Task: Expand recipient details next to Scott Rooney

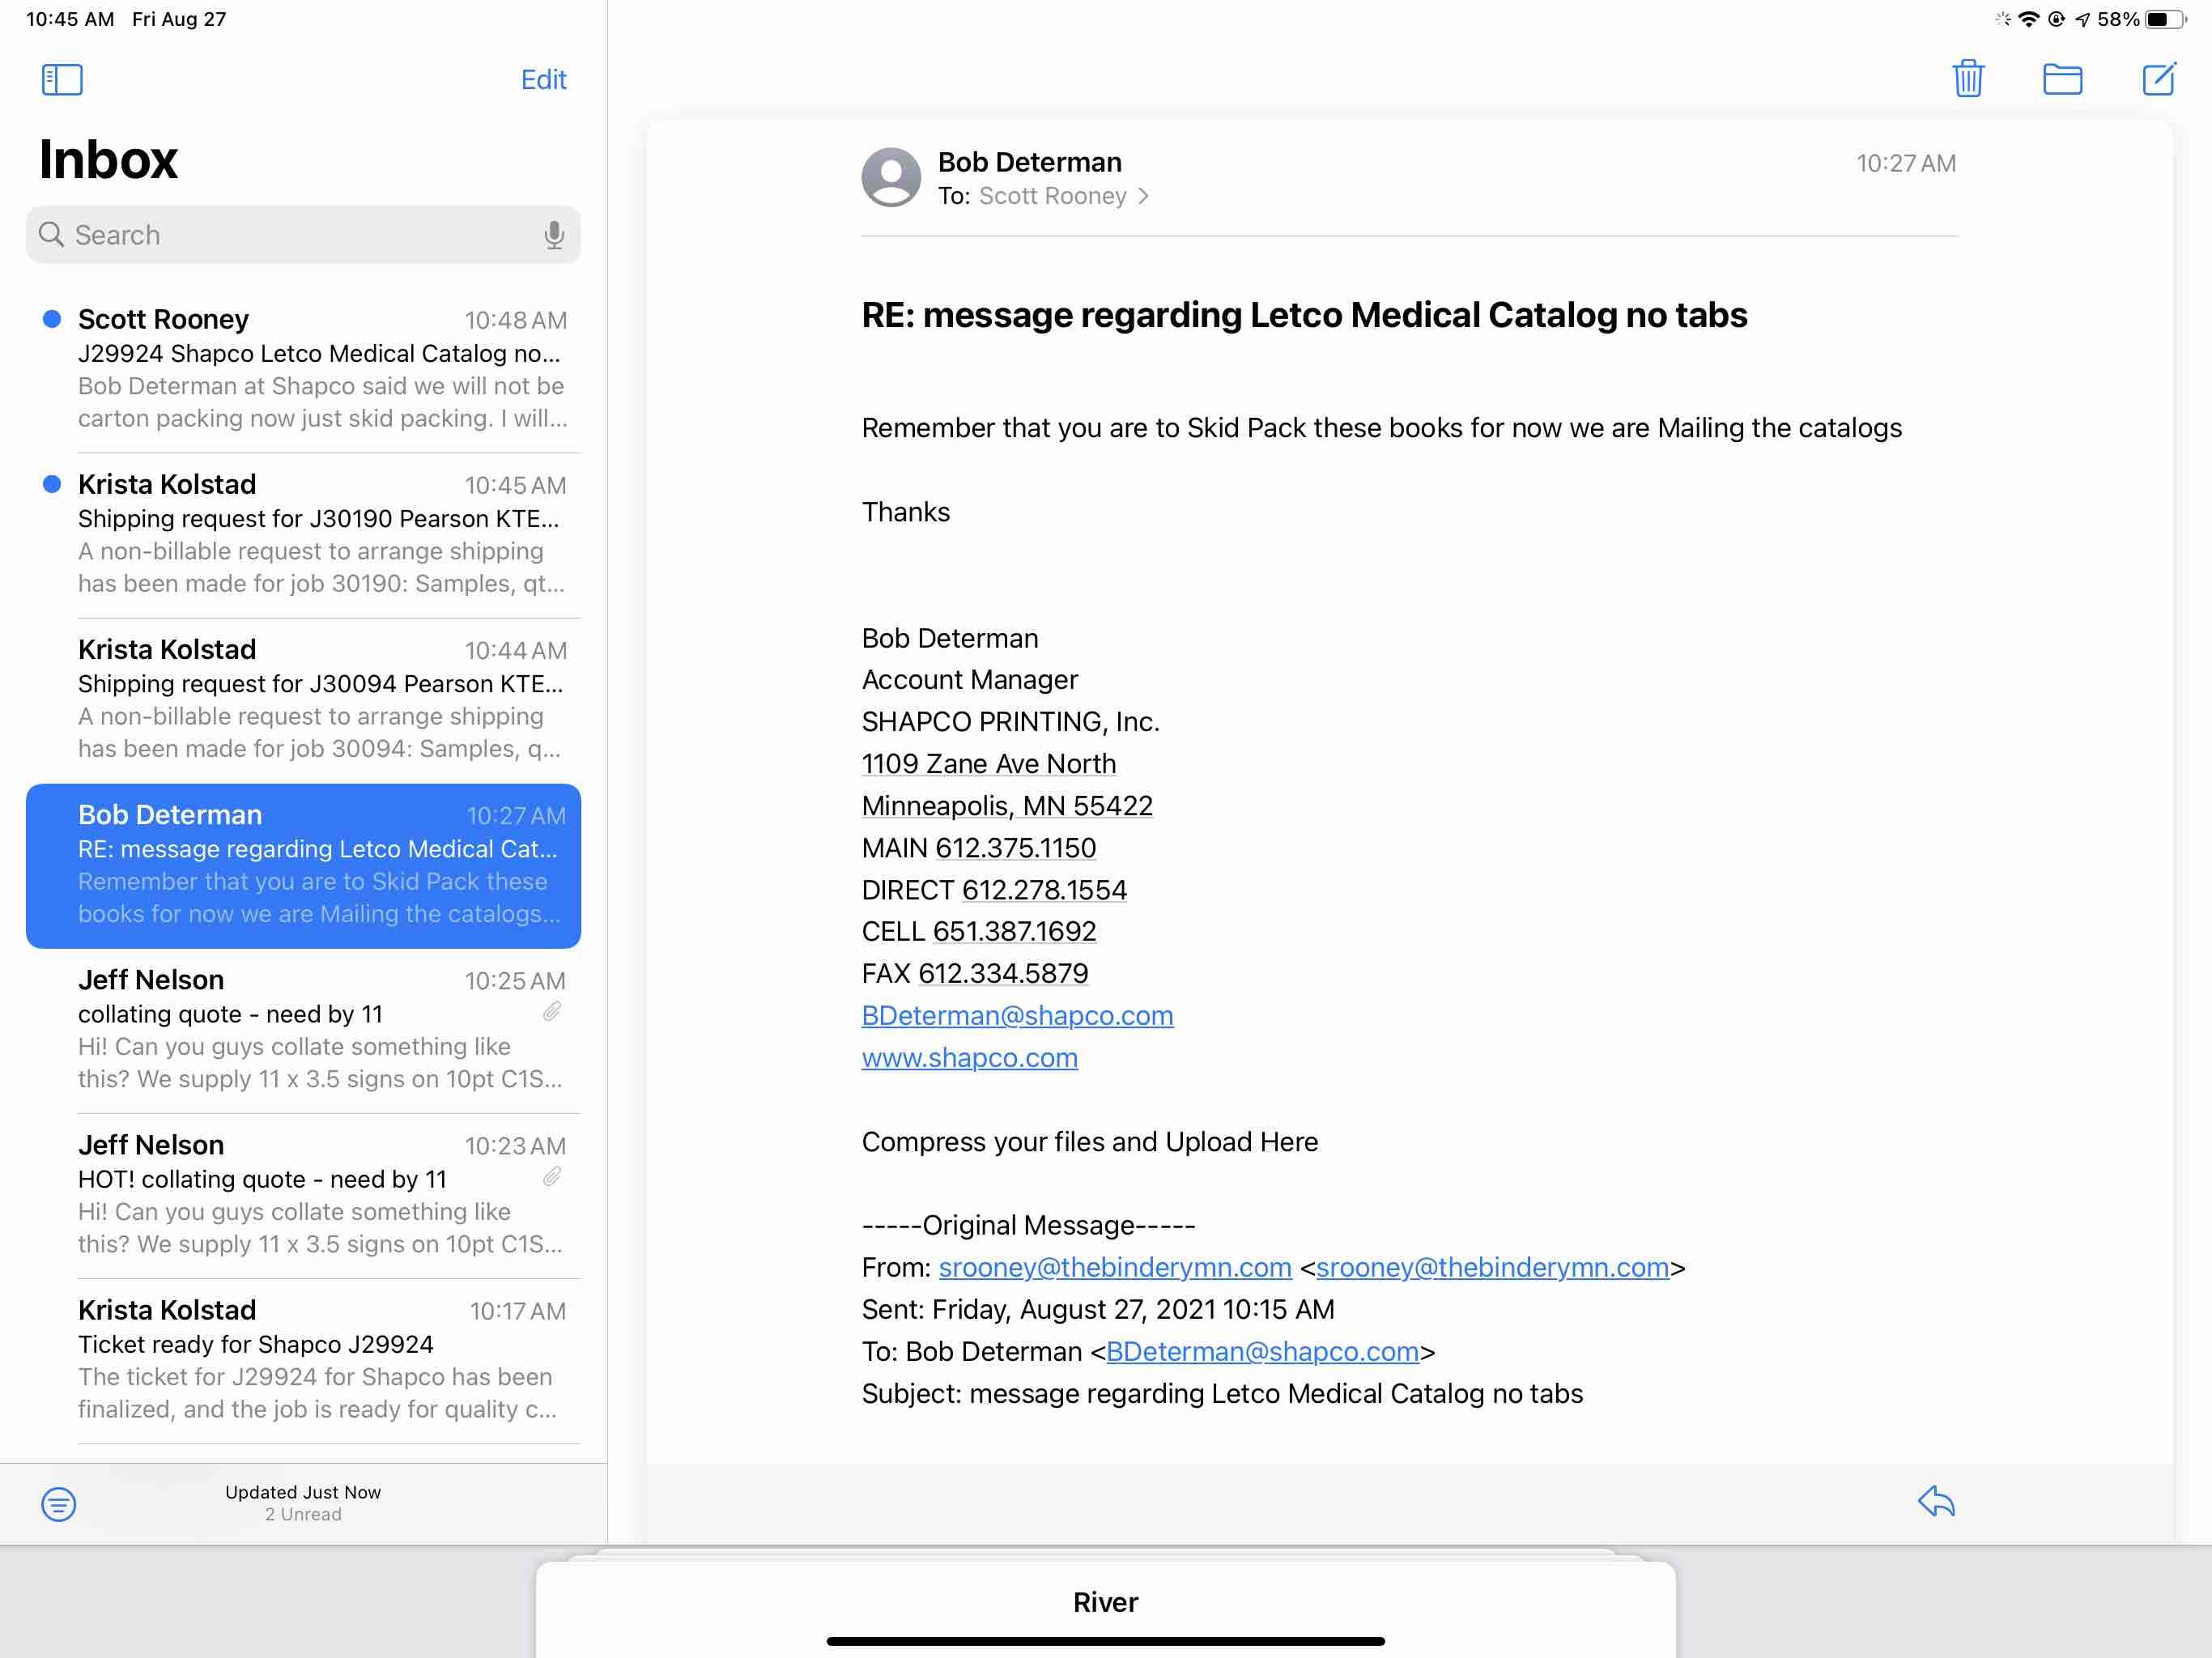Action: click(1143, 196)
